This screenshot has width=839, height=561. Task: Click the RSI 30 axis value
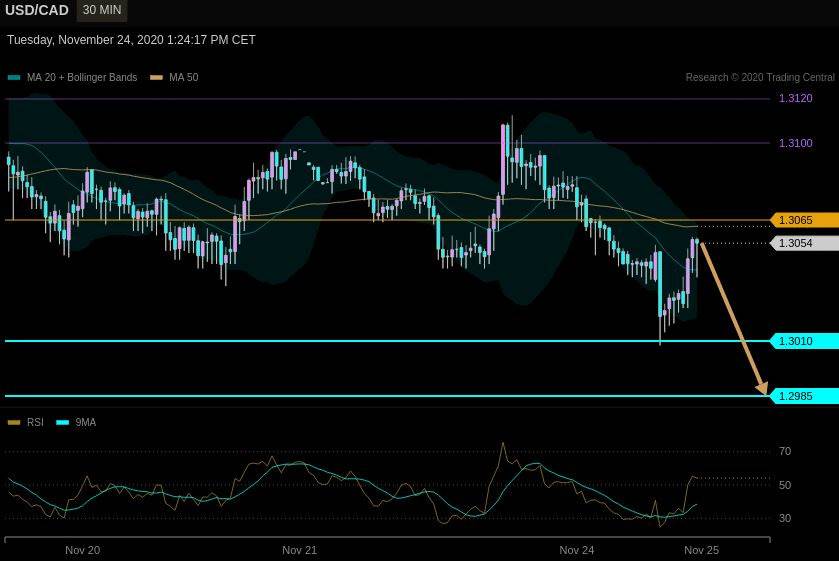[x=785, y=518]
